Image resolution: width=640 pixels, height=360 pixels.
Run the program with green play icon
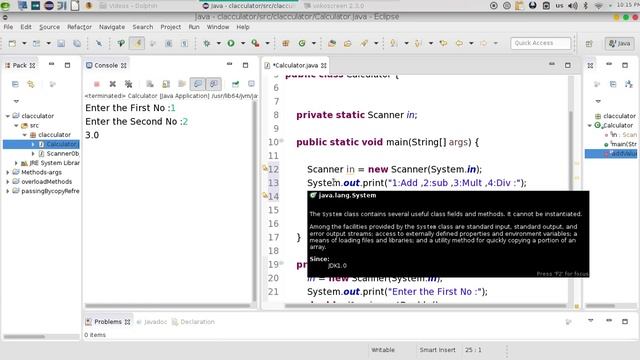pos(231,43)
